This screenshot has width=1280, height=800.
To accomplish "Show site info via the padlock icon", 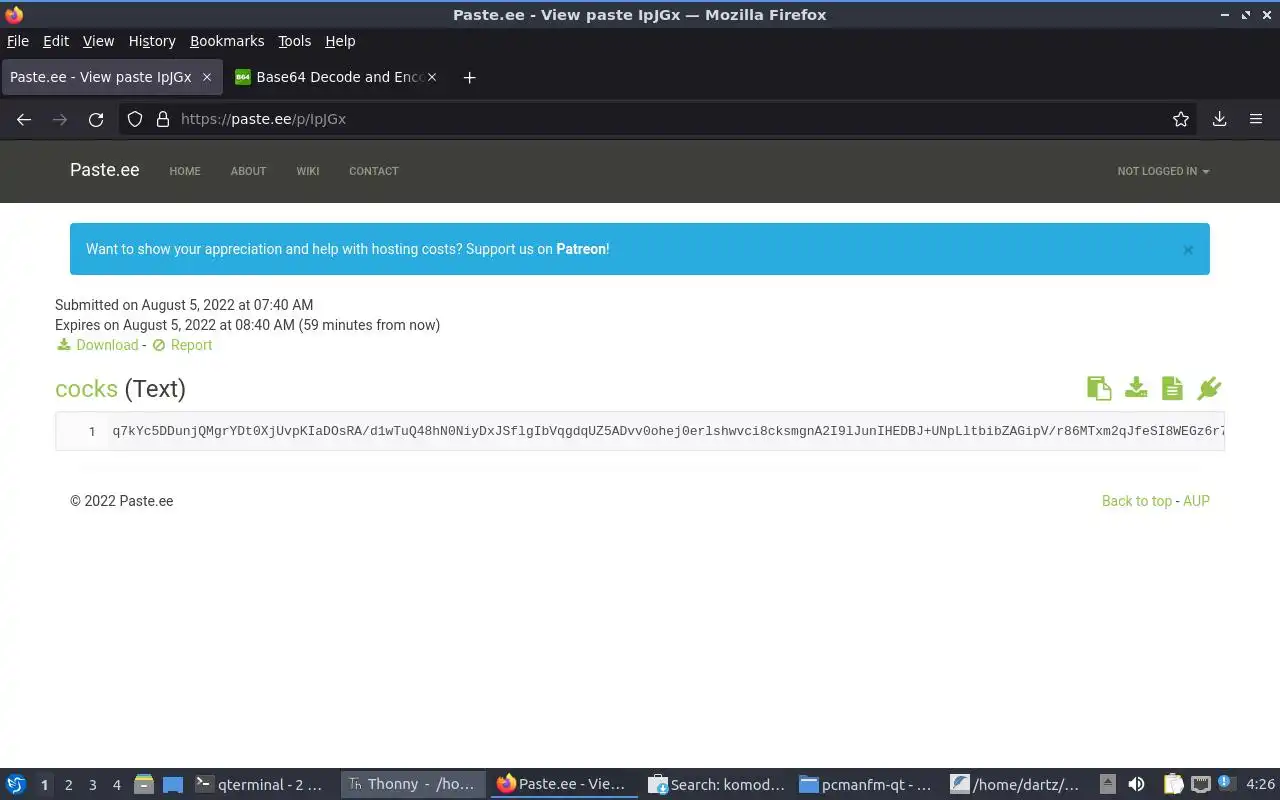I will point(163,119).
